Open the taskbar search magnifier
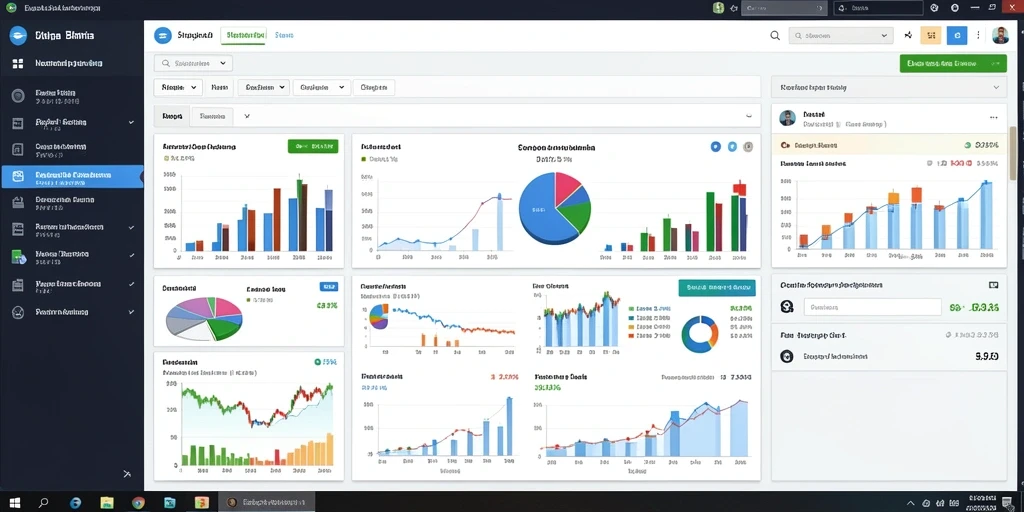The image size is (1024, 512). [x=44, y=502]
